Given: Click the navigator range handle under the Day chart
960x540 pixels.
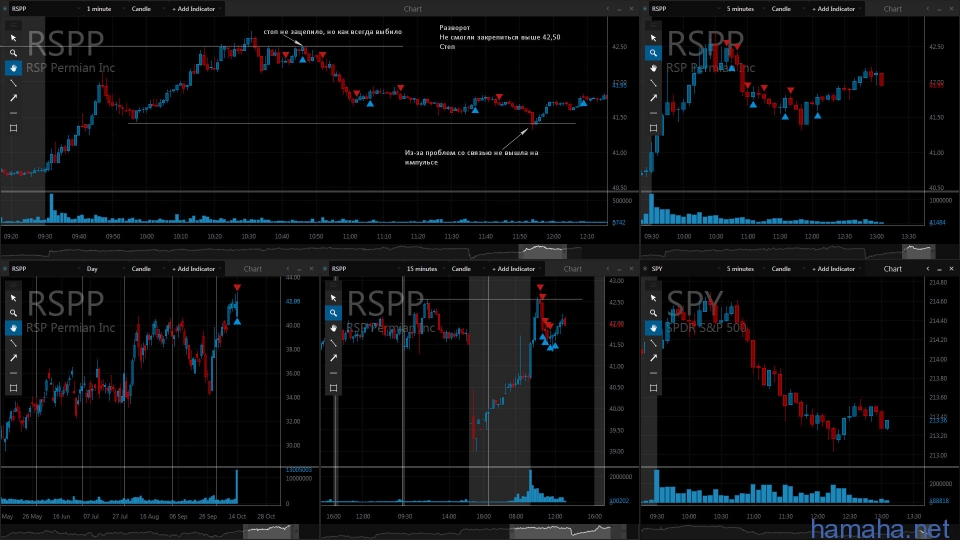Looking at the screenshot, I should point(268,530).
